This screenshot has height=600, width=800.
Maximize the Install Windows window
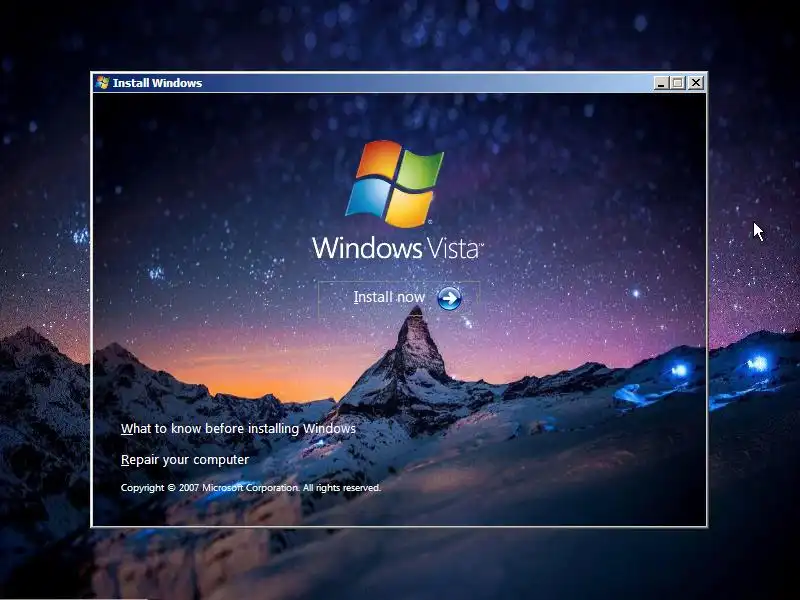[x=678, y=83]
